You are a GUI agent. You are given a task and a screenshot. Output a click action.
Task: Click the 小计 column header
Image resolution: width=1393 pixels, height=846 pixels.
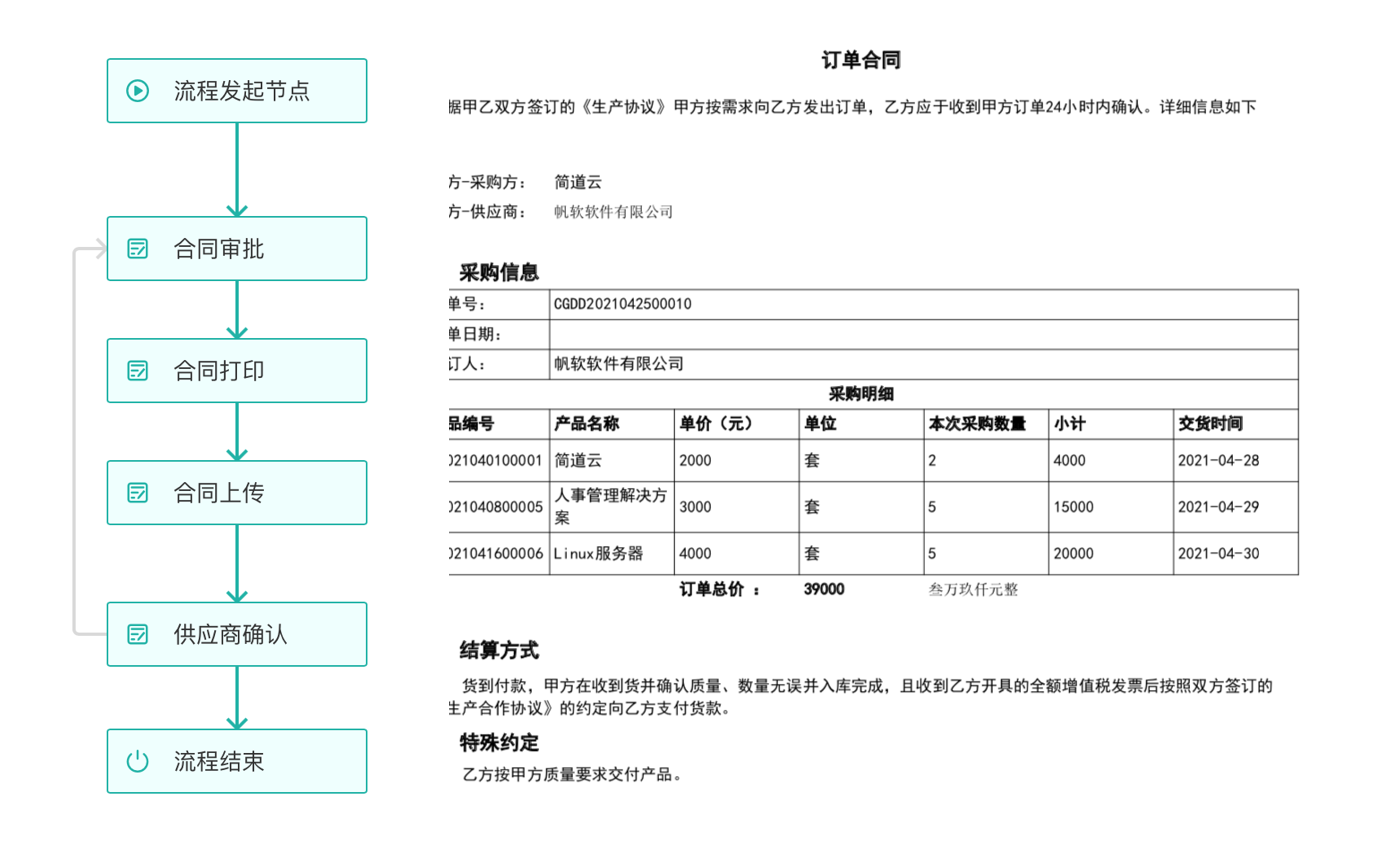[x=1069, y=424]
